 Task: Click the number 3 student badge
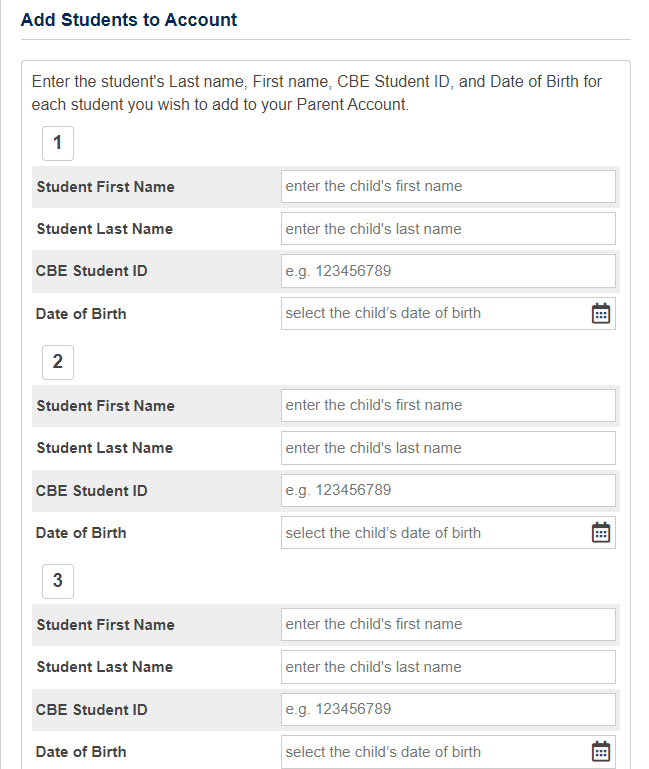pyautogui.click(x=57, y=581)
